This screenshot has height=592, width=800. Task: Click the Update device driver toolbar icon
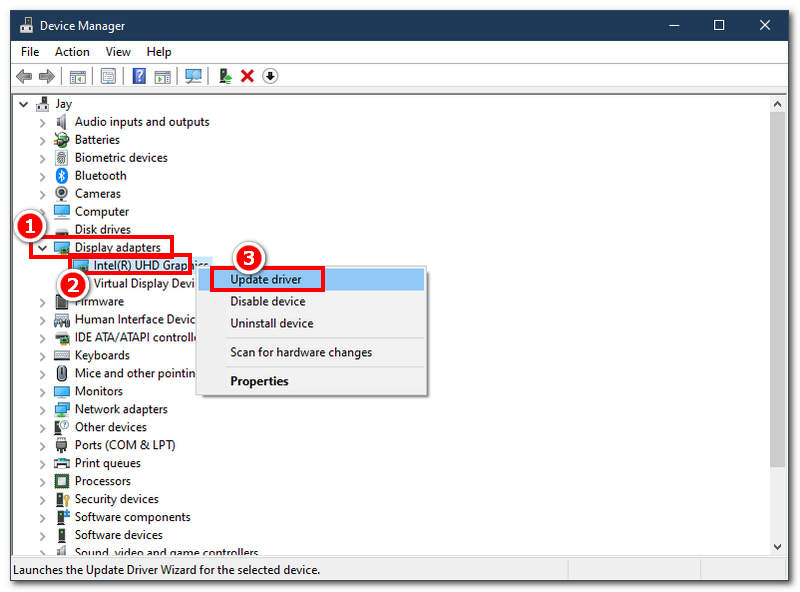click(x=226, y=76)
